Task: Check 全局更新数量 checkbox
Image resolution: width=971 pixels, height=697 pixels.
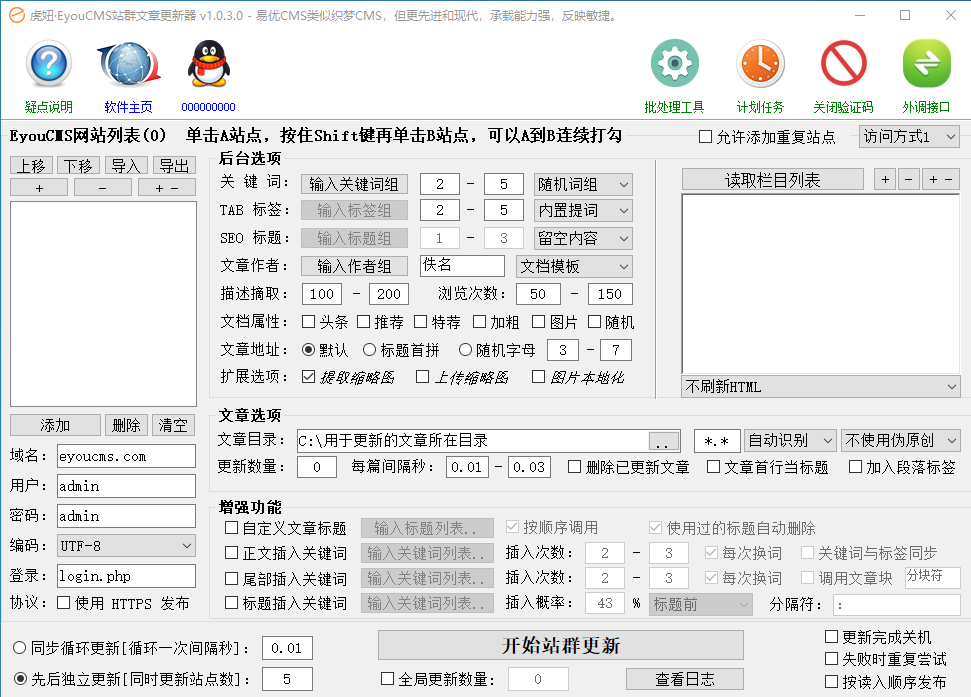Action: pos(387,678)
